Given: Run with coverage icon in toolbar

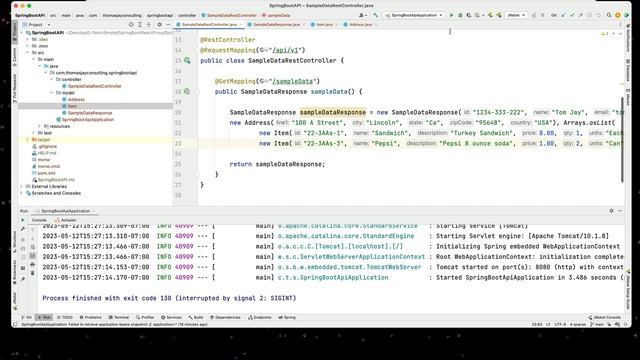Looking at the screenshot, I should point(469,15).
